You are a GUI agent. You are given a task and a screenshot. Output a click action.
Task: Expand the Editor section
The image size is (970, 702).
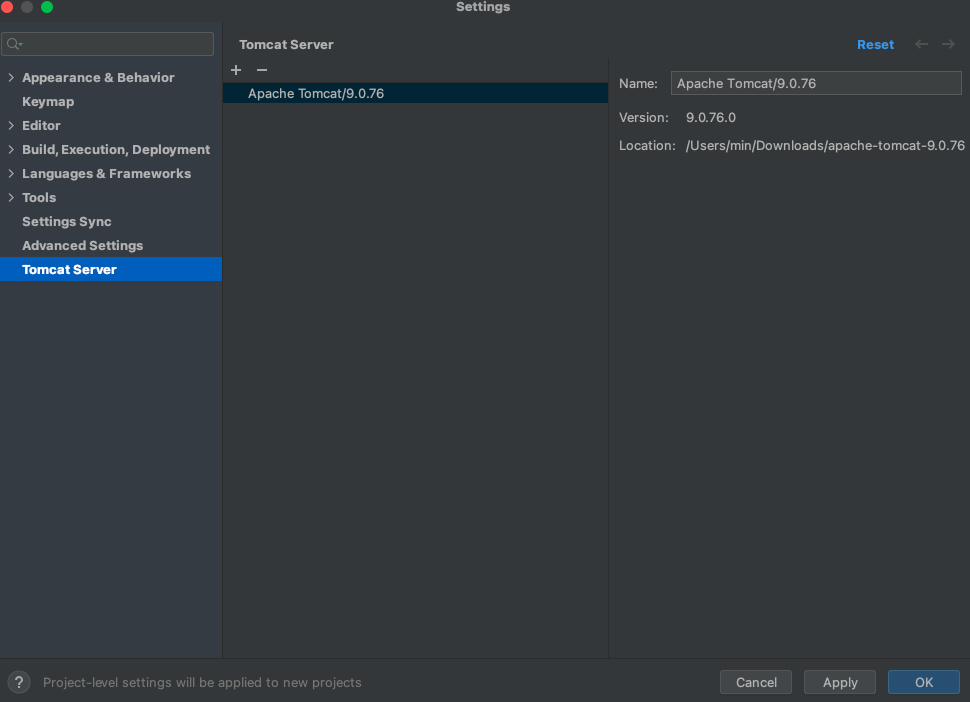[11, 126]
